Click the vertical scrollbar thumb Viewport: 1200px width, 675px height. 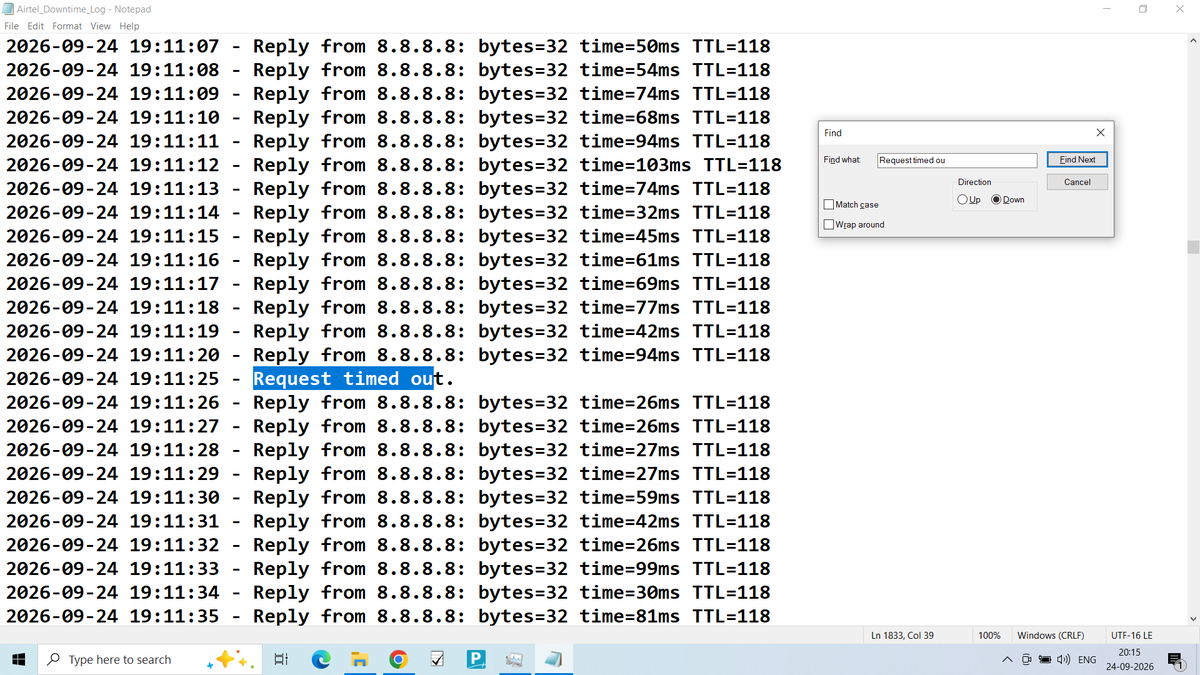point(1192,248)
